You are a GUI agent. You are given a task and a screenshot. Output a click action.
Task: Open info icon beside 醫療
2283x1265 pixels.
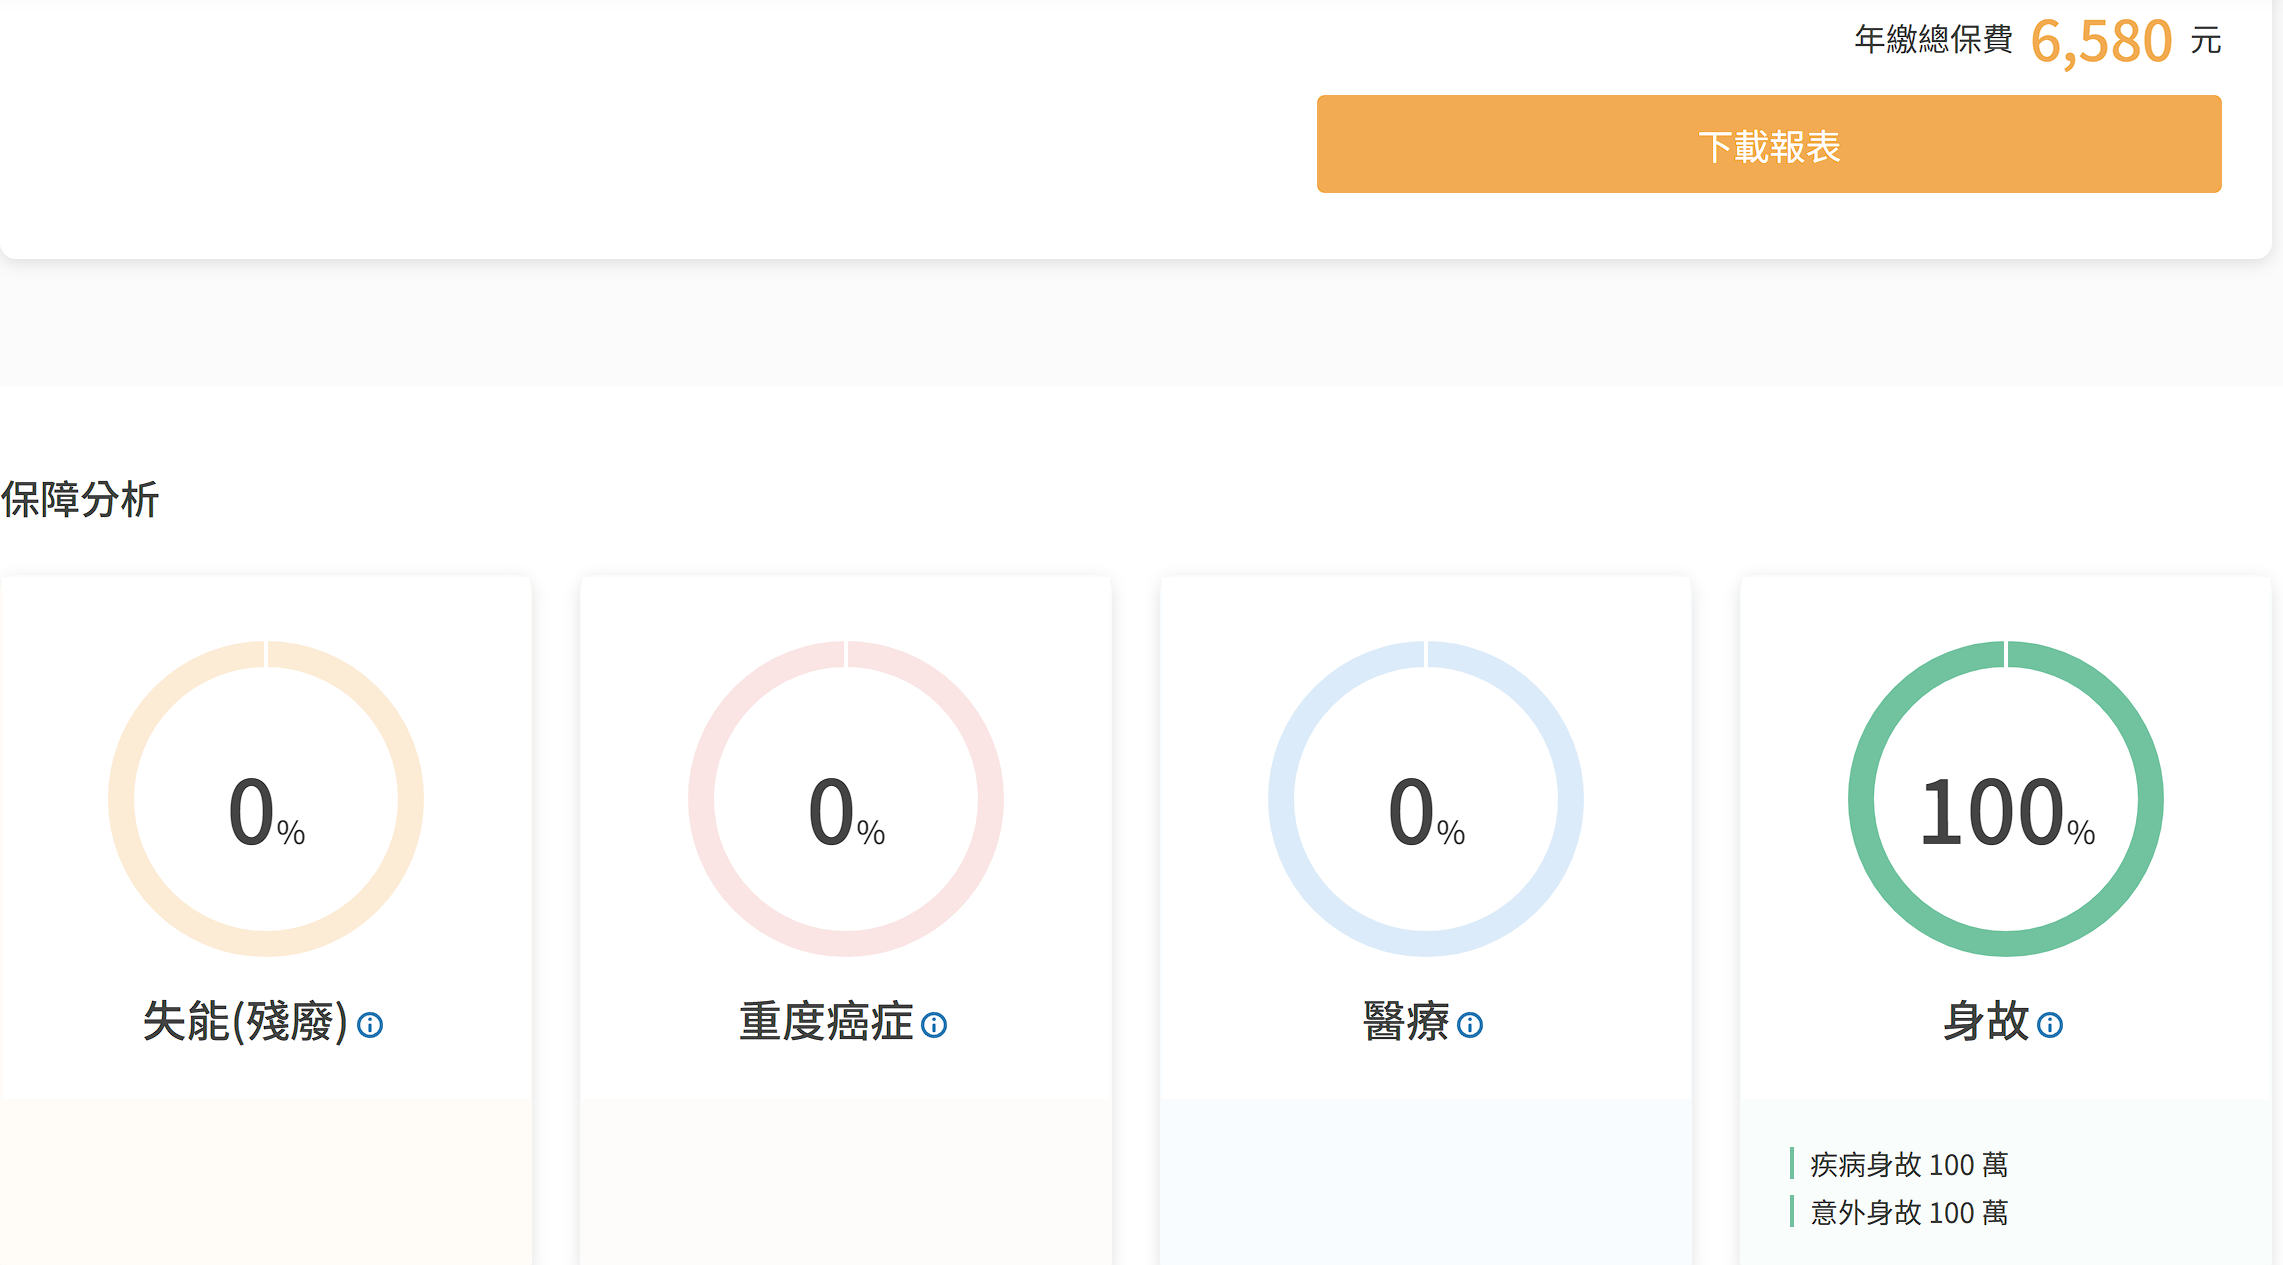click(x=1470, y=1025)
